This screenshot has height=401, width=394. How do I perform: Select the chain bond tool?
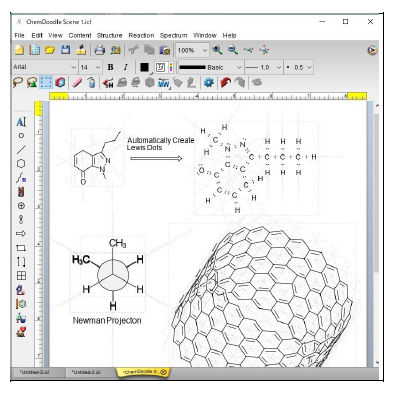click(x=21, y=178)
